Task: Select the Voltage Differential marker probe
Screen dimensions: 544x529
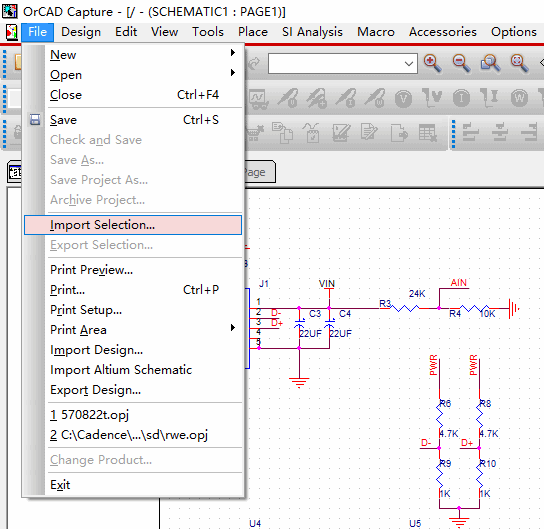Action: pos(317,98)
